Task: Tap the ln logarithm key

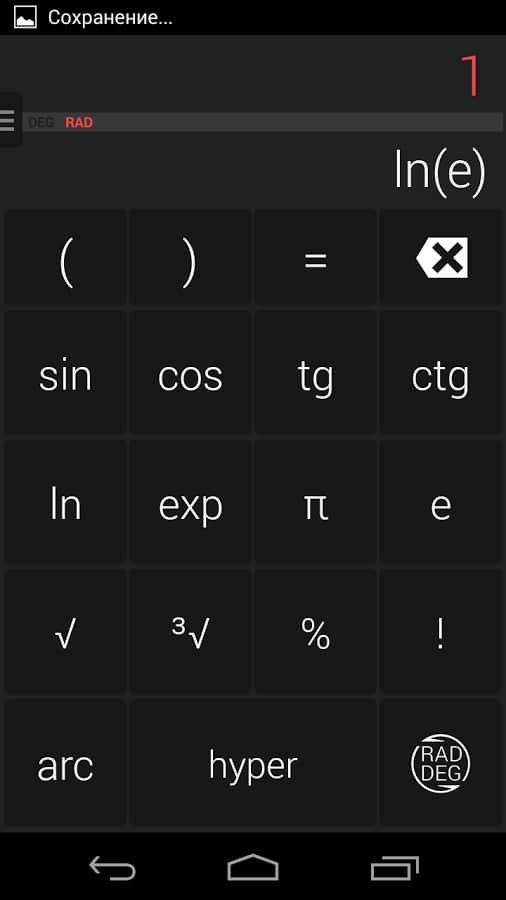Action: (x=65, y=503)
